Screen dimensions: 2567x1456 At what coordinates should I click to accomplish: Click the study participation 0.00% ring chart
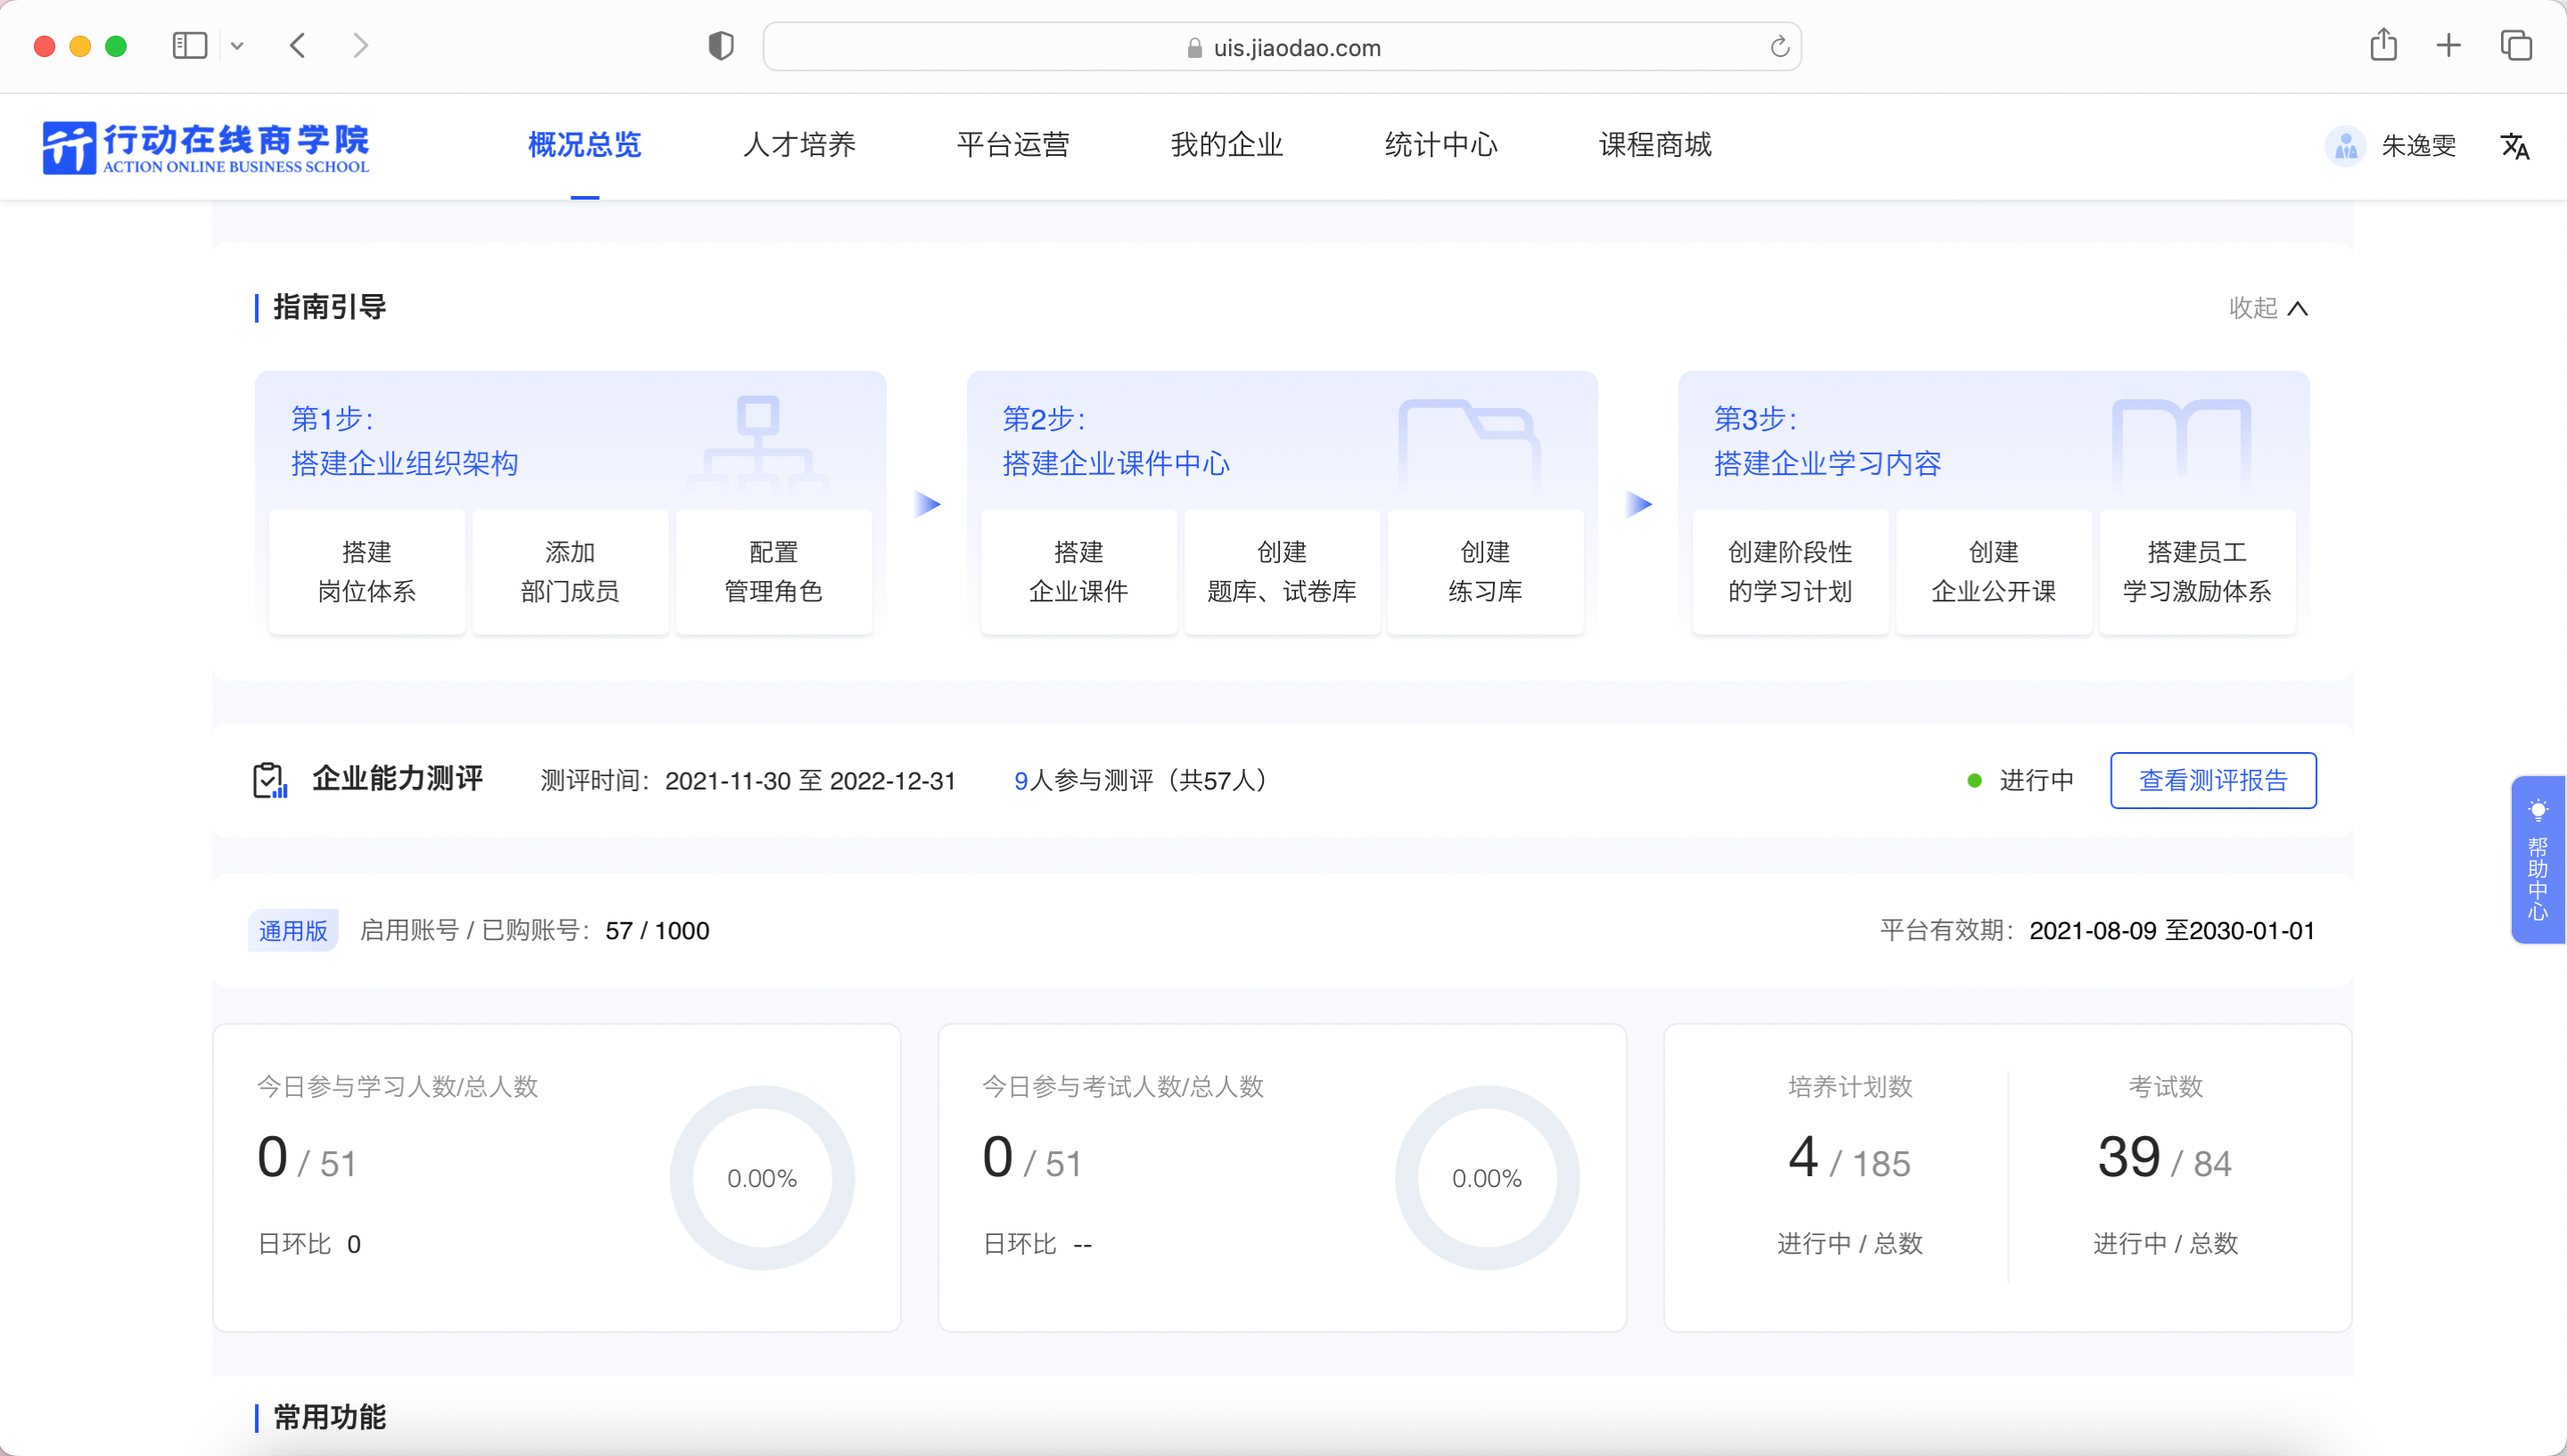(x=762, y=1178)
